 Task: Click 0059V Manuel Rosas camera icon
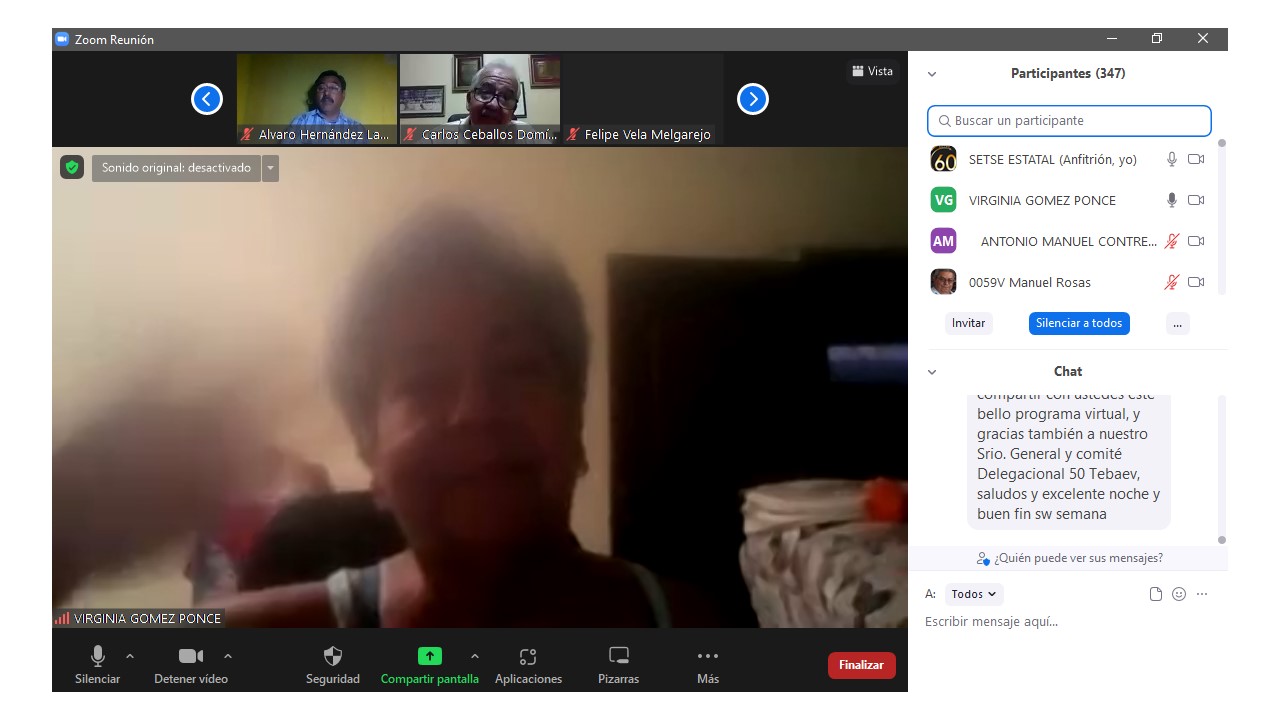click(1196, 282)
